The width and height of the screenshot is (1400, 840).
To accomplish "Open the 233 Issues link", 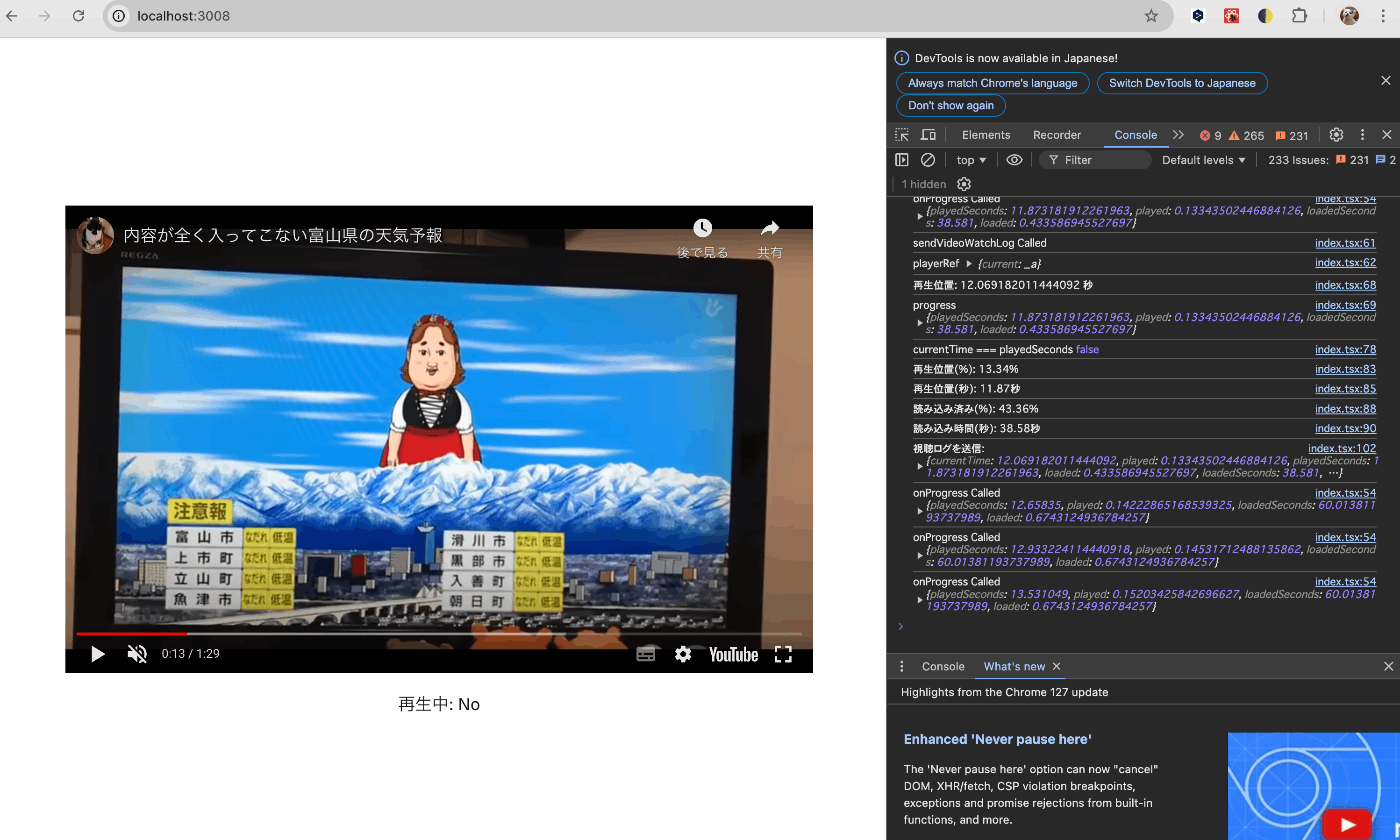I will point(1332,160).
